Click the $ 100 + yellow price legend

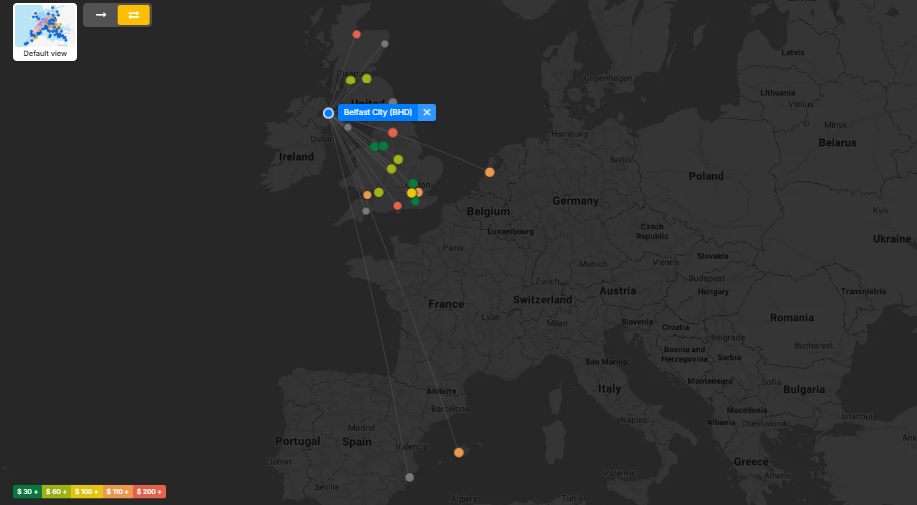(86, 491)
